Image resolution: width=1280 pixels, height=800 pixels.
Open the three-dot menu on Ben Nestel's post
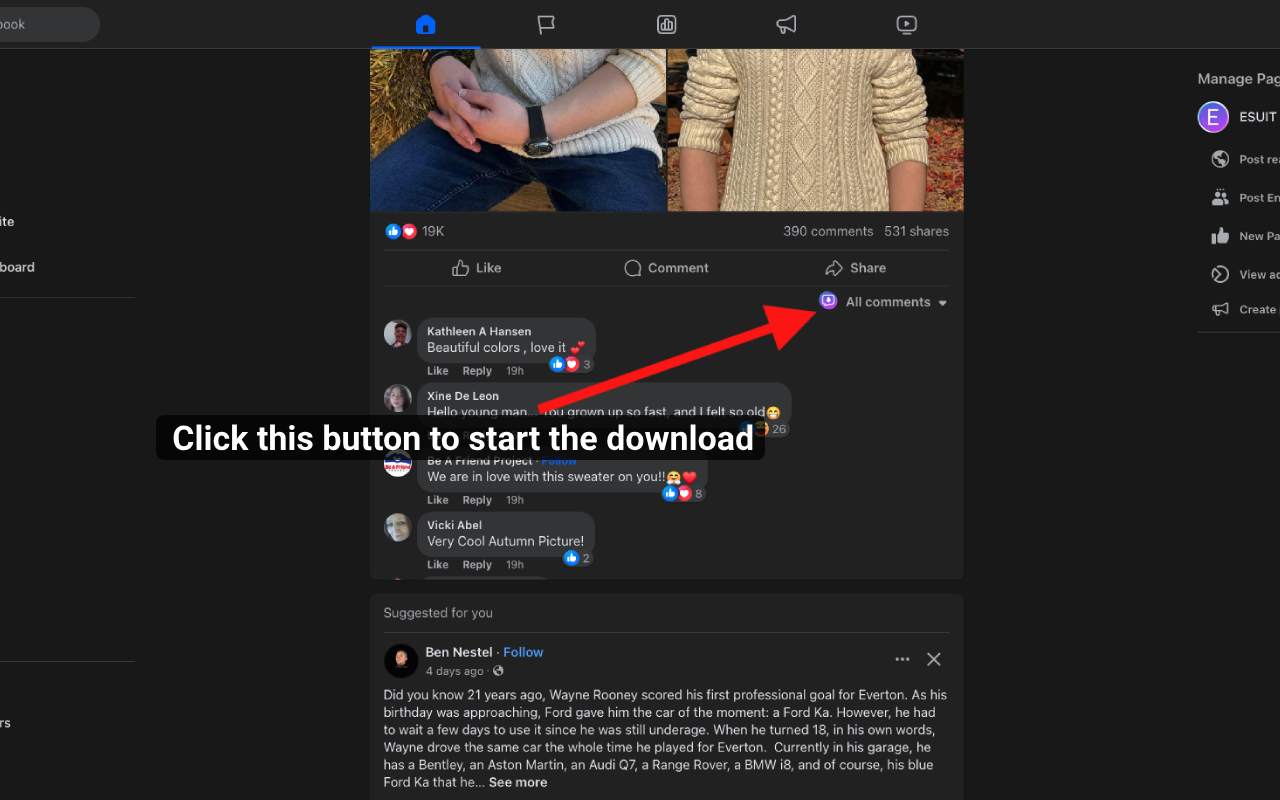(x=902, y=659)
